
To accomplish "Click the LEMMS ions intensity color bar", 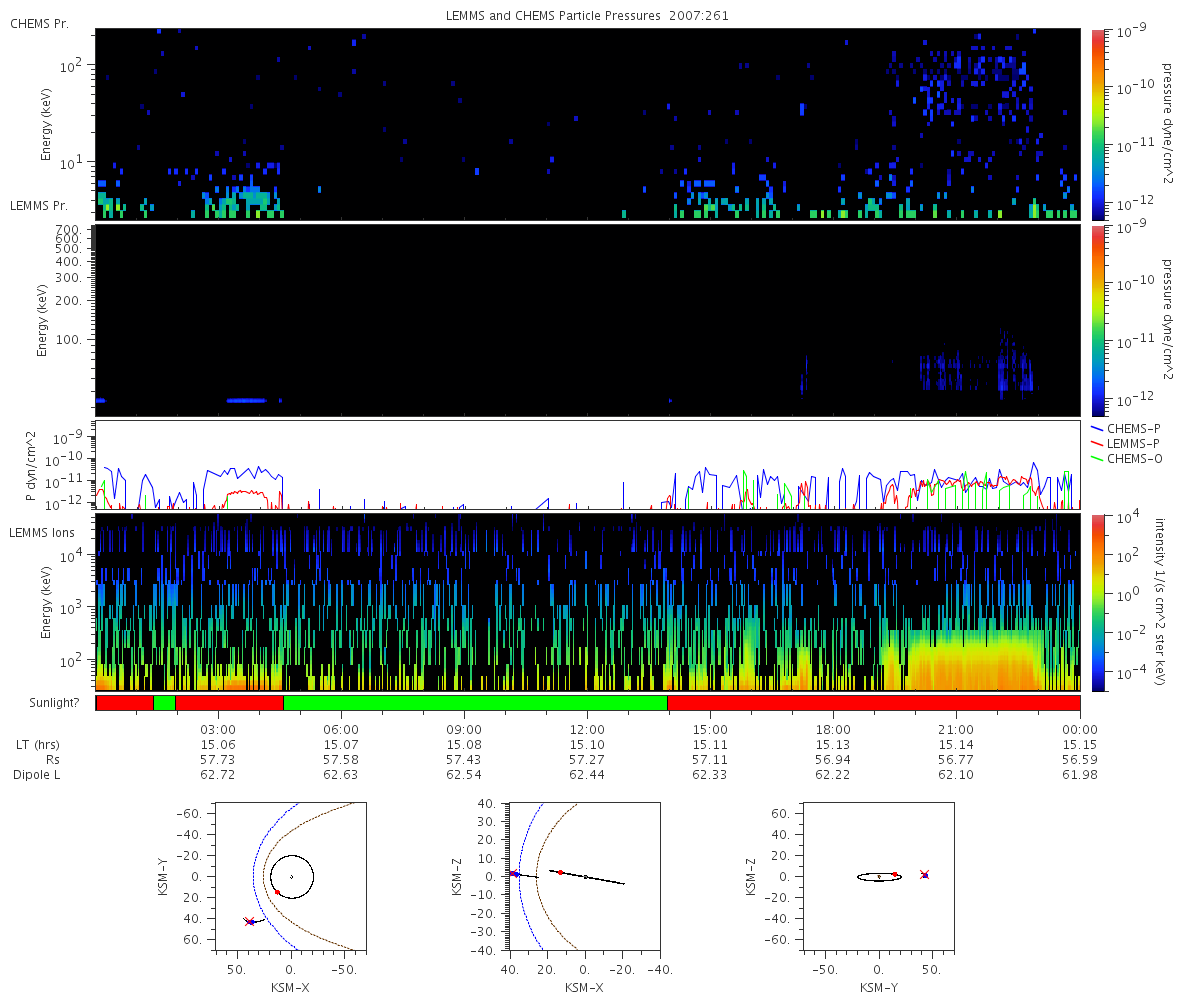I will pos(1097,602).
